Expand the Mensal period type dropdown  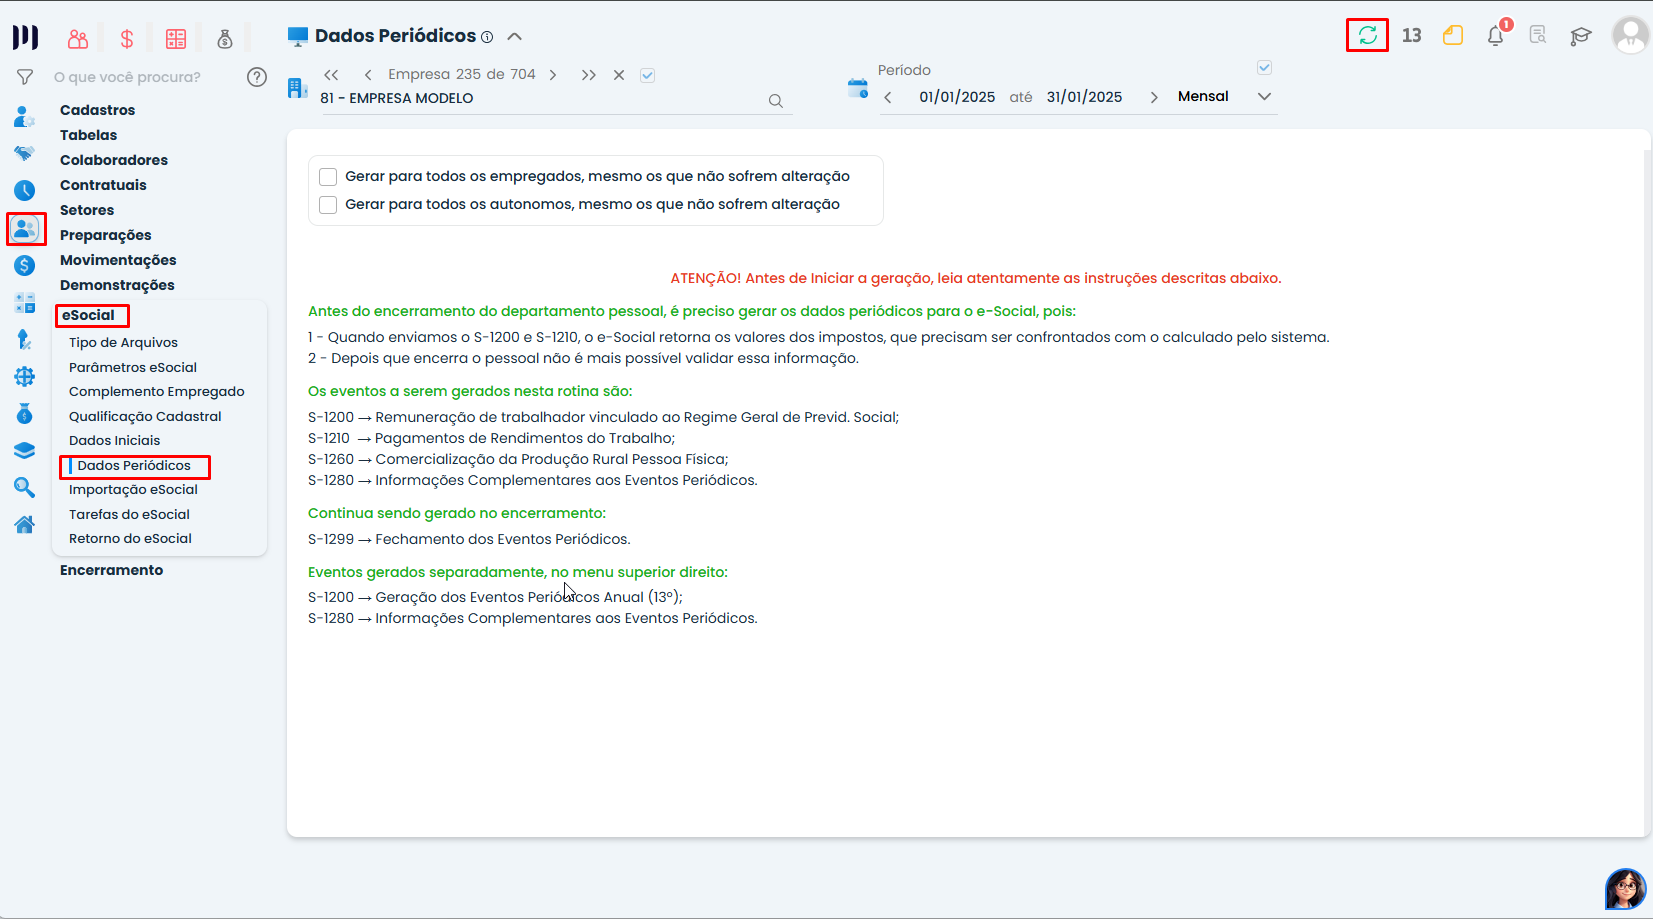1264,97
